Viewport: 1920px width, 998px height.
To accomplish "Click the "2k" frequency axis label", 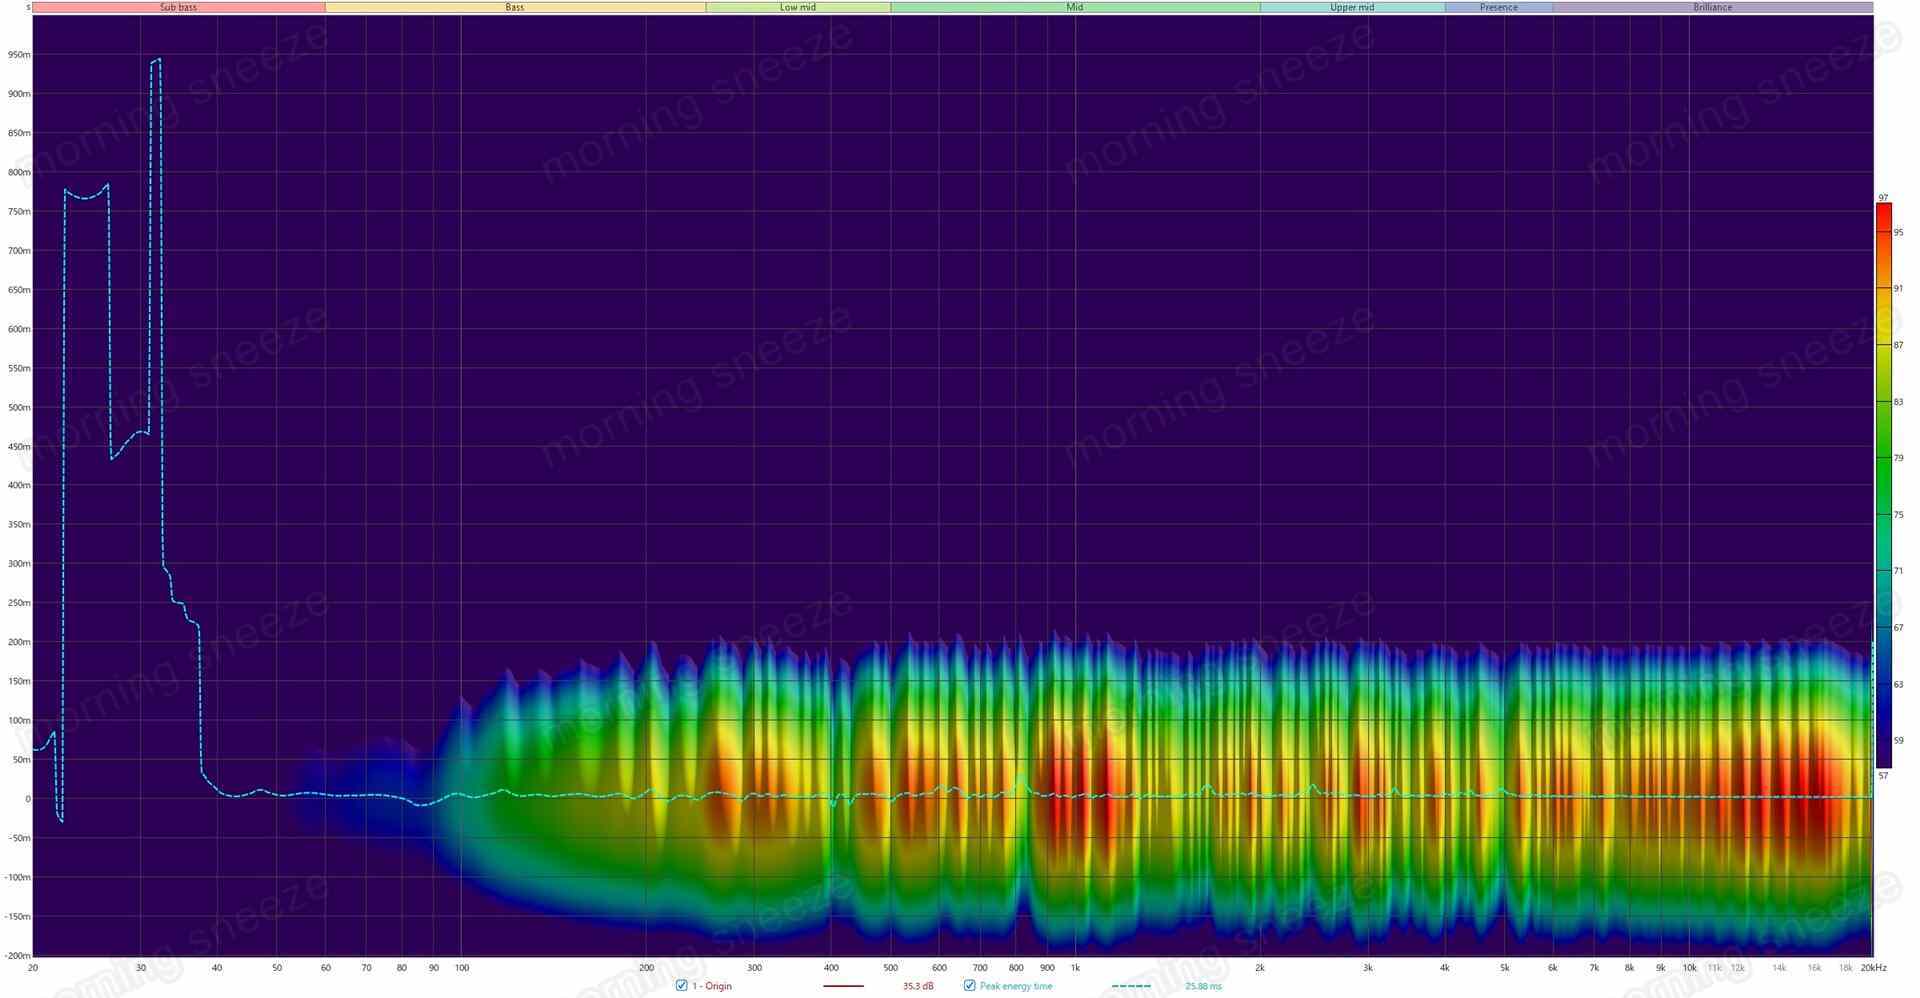I will pyautogui.click(x=1260, y=968).
